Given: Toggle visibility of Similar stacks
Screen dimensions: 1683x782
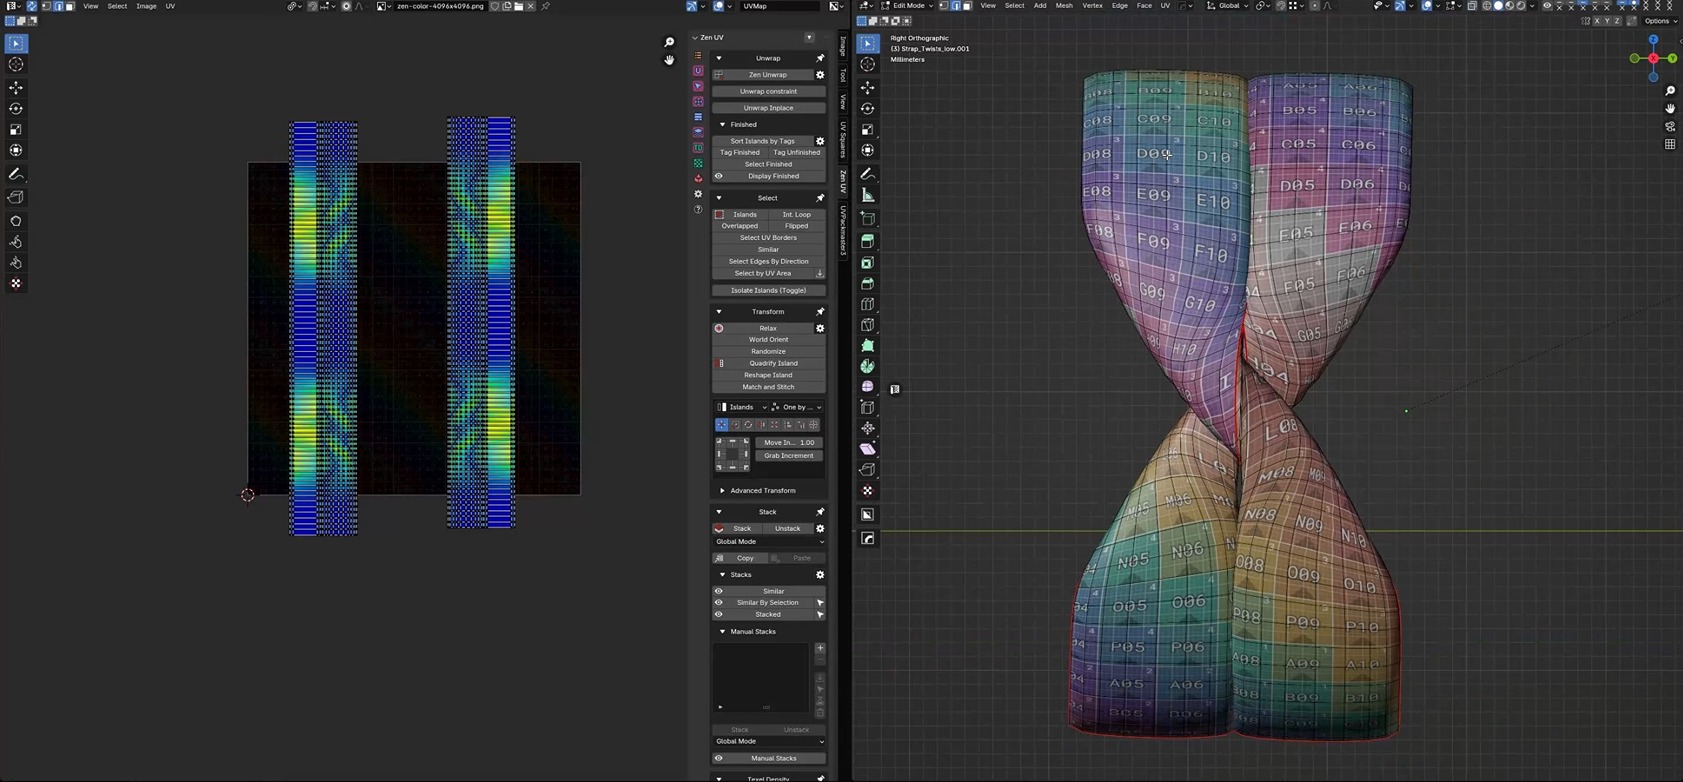Looking at the screenshot, I should click(x=719, y=591).
